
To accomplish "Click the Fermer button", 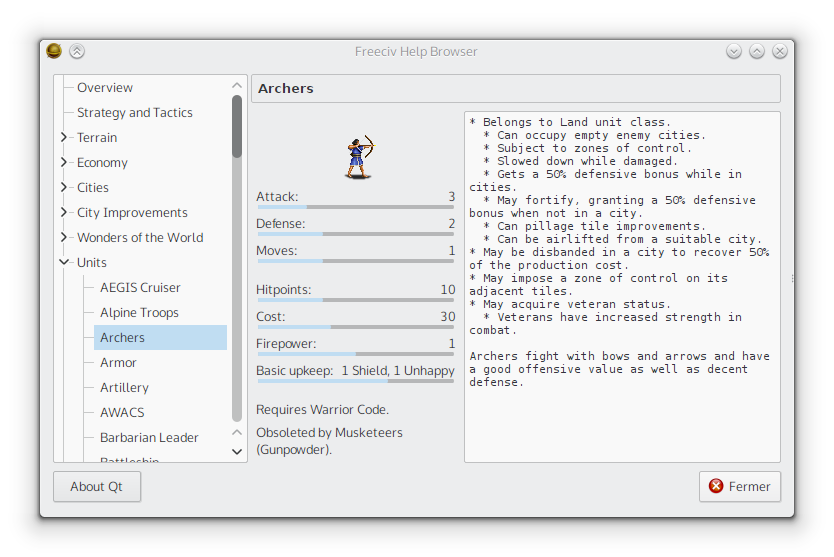I will (x=740, y=487).
